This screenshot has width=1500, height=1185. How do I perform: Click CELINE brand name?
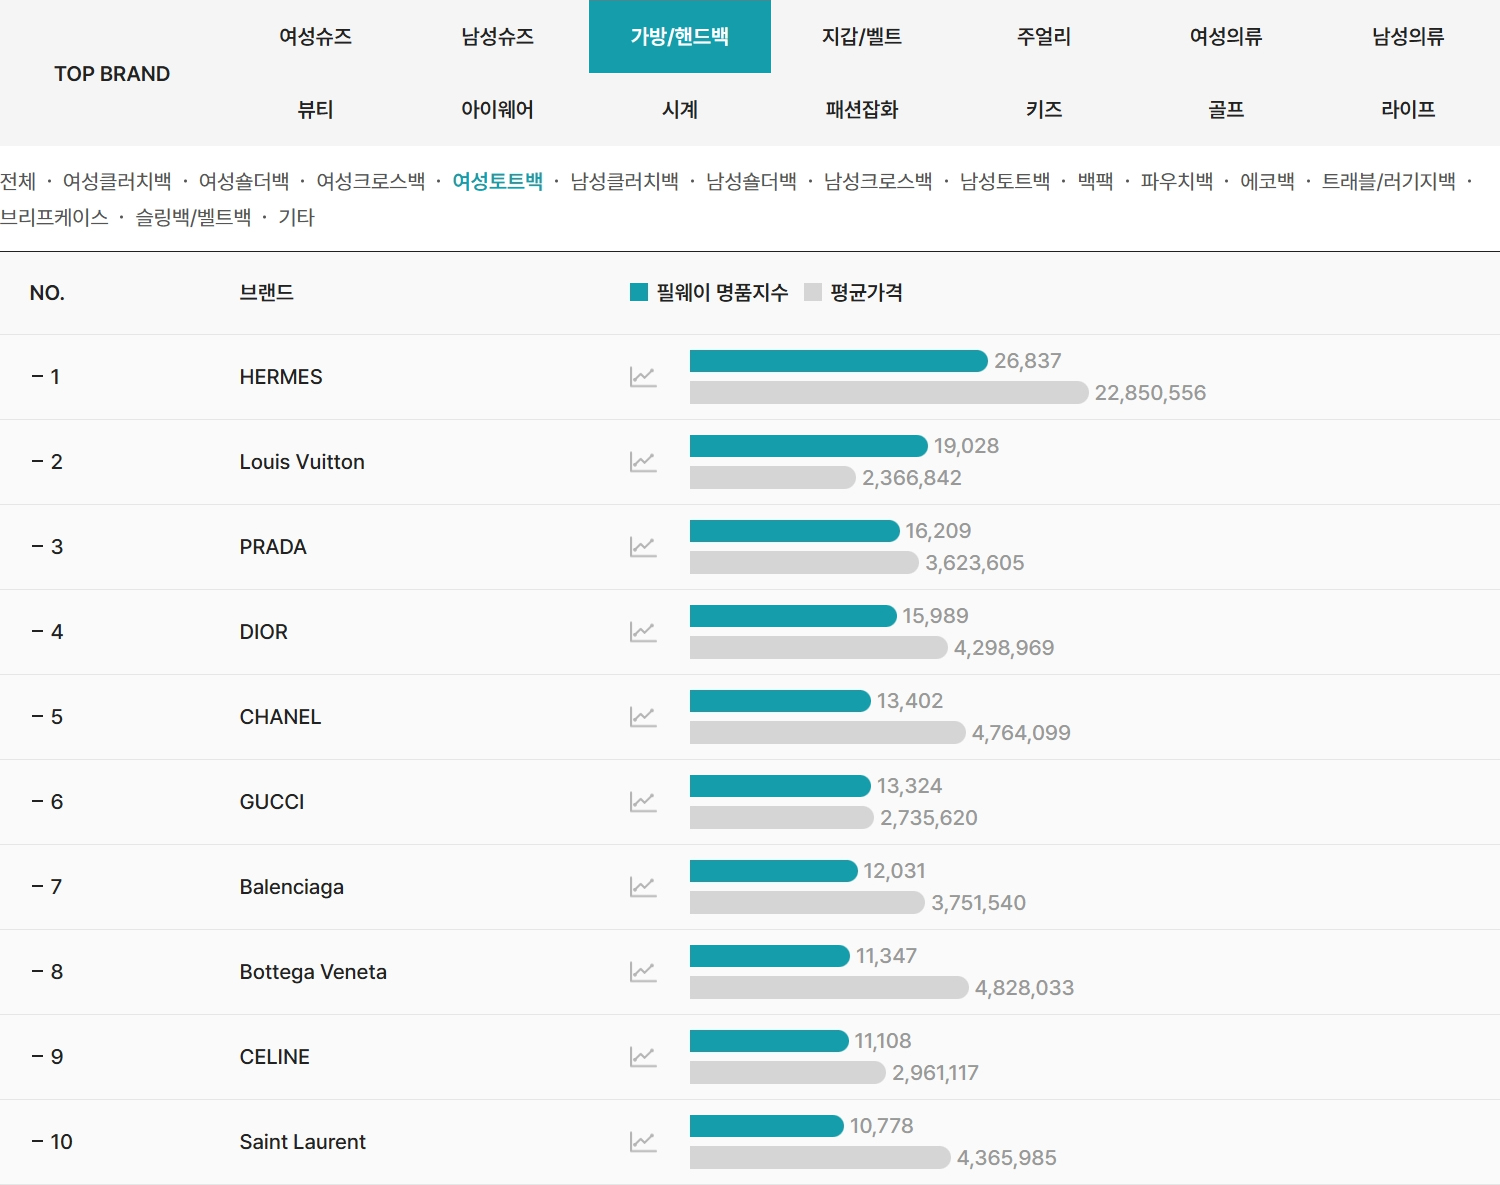point(275,1057)
